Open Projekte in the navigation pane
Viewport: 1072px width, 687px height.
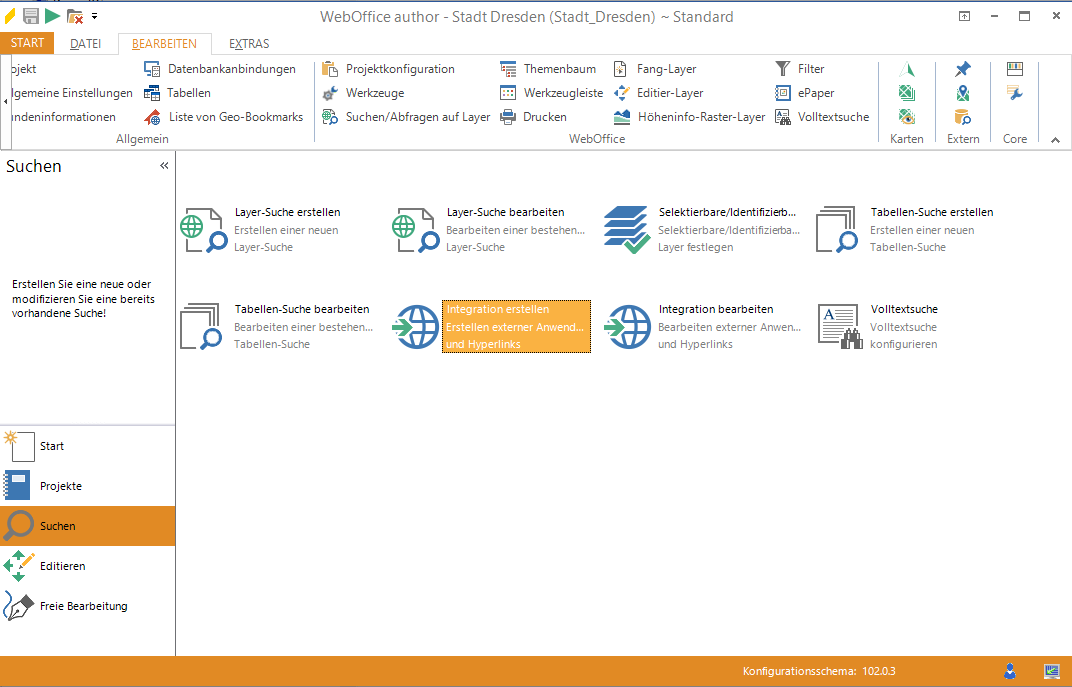click(x=61, y=486)
